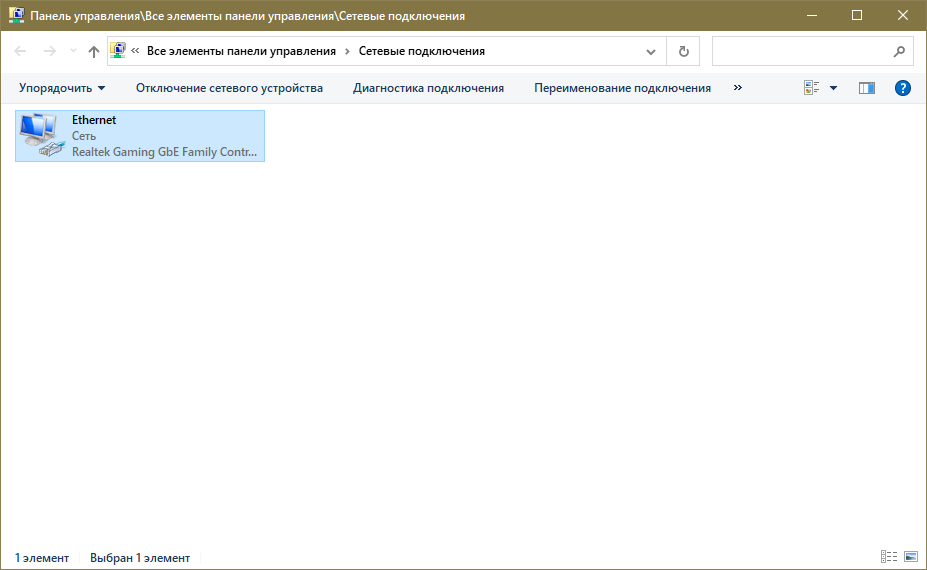Image resolution: width=927 pixels, height=570 pixels.
Task: Go up one level with Up arrow
Action: point(94,51)
